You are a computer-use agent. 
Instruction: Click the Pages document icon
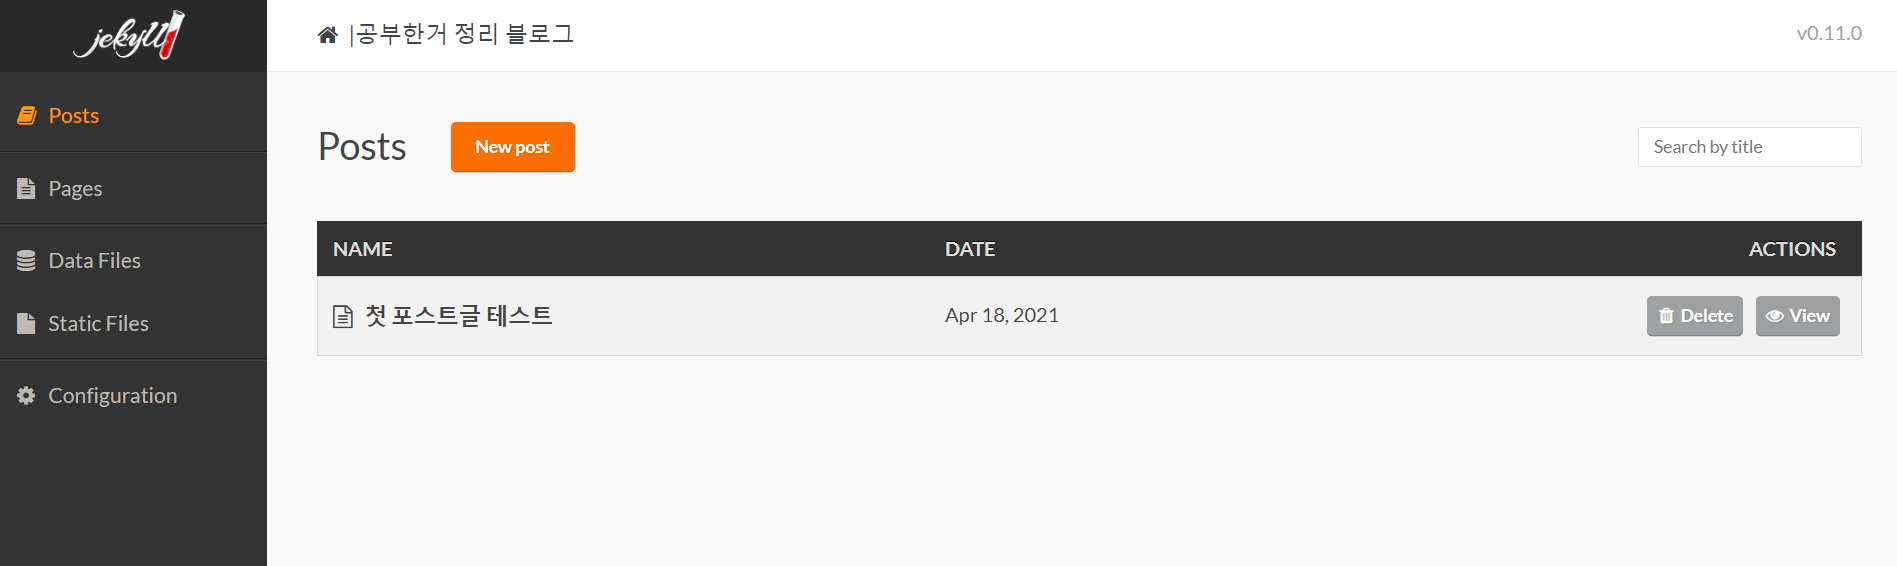click(26, 188)
